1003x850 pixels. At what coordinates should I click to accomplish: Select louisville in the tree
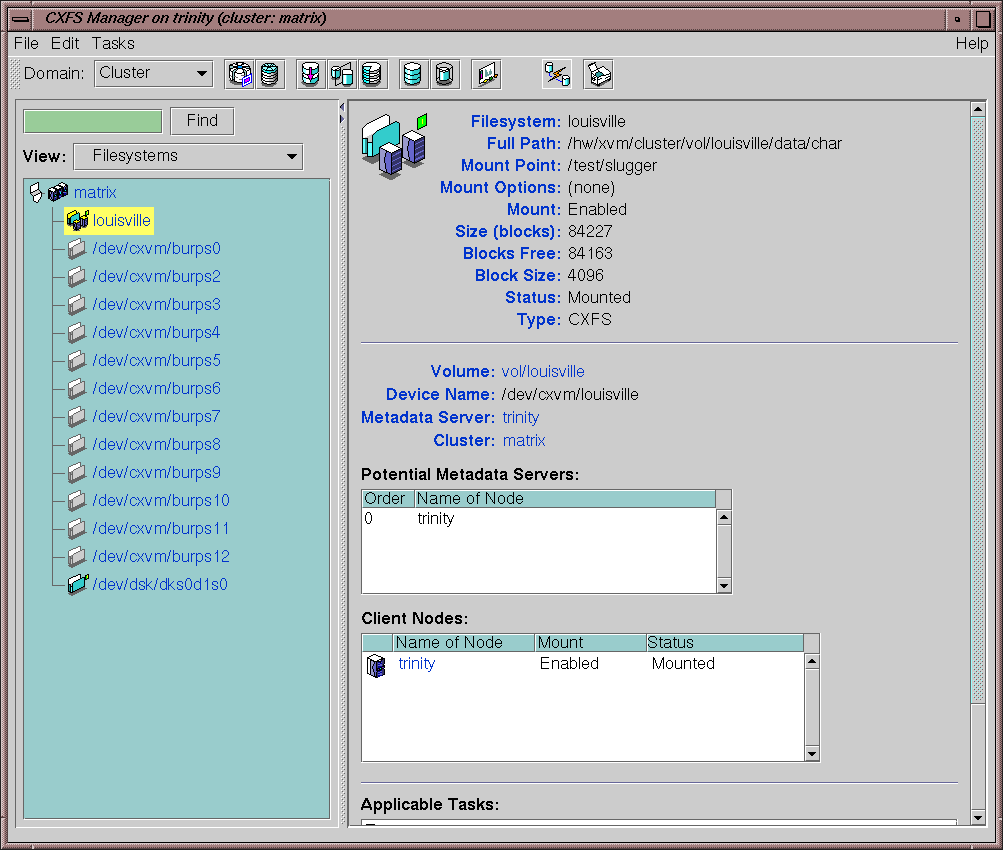122,221
